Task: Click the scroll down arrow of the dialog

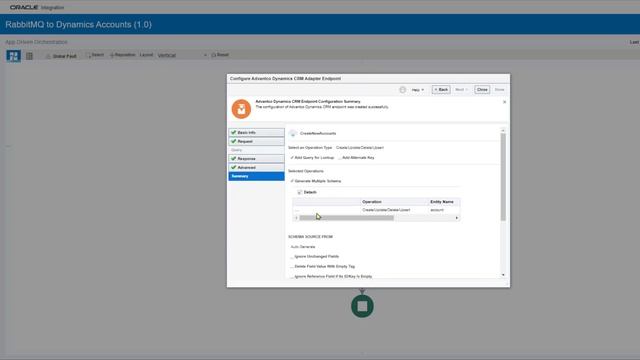Action: pos(503,275)
